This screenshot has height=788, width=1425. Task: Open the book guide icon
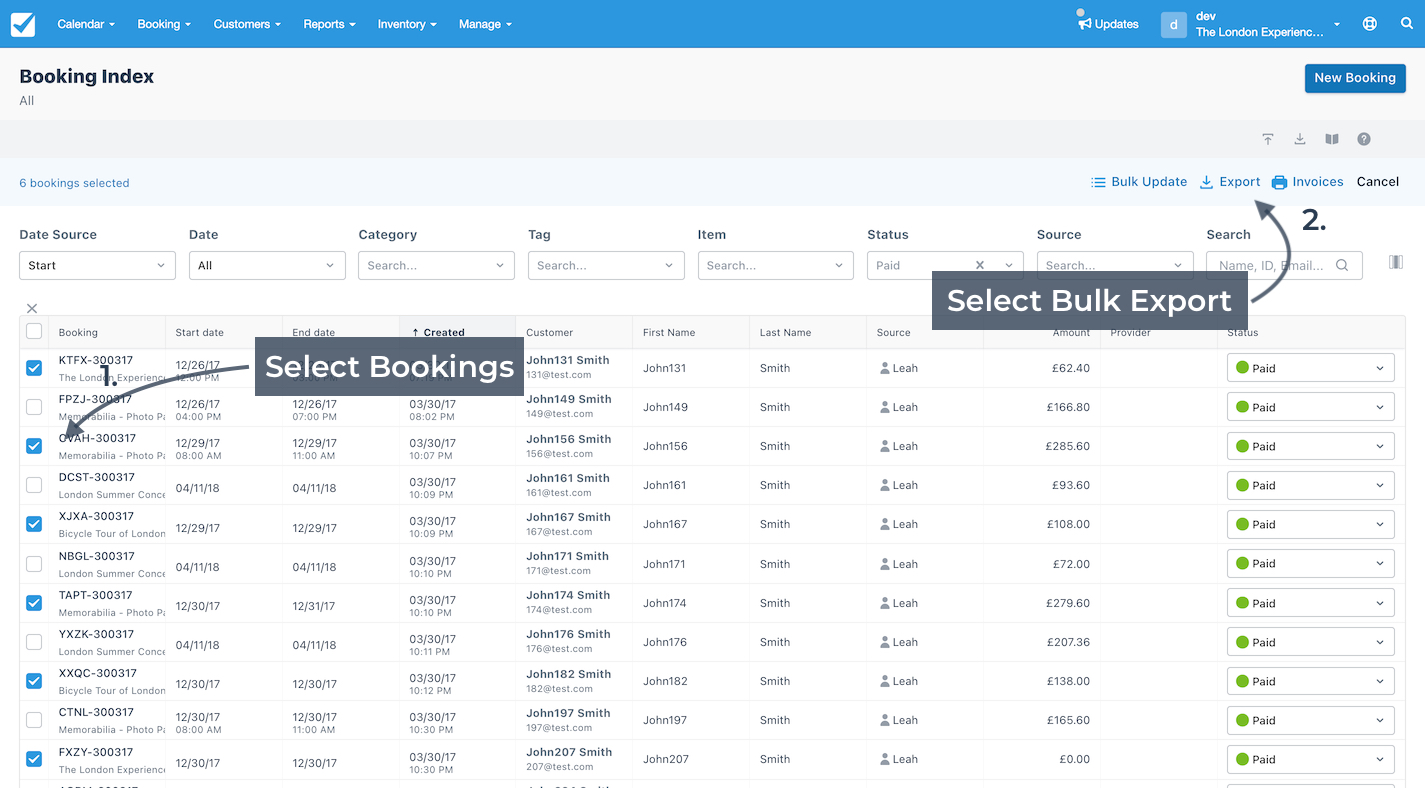tap(1332, 139)
